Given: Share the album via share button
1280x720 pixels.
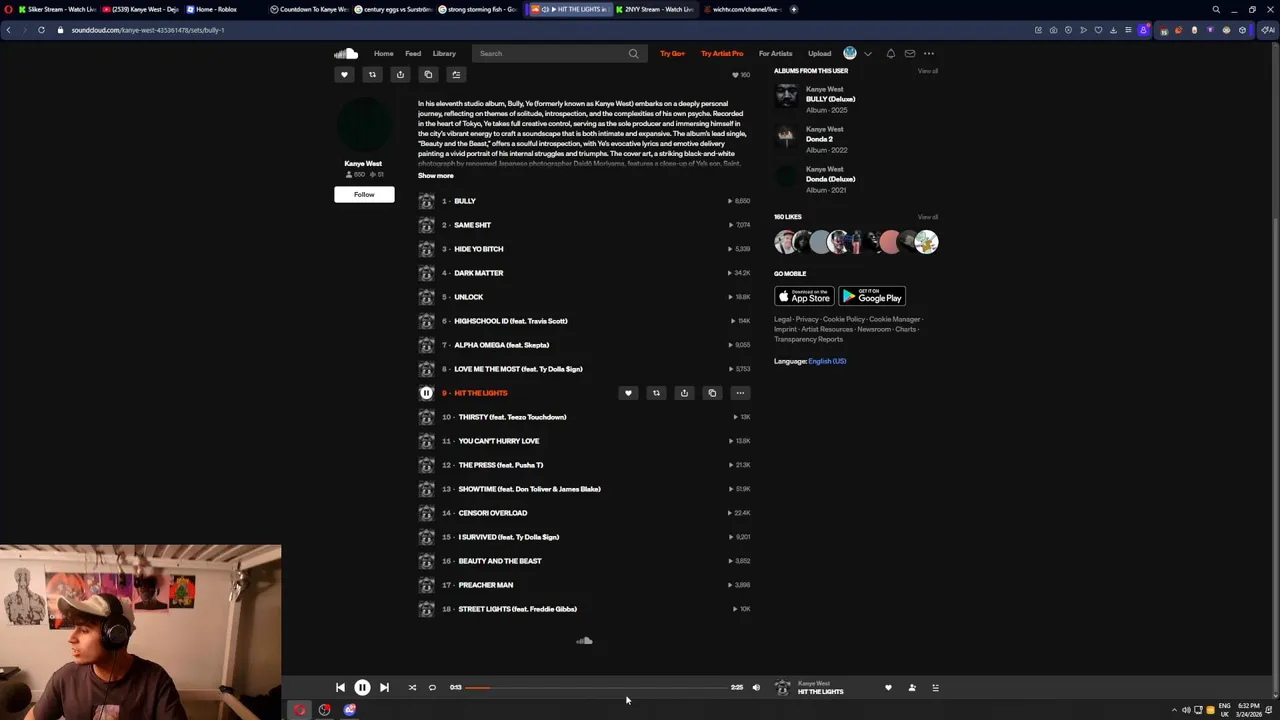Looking at the screenshot, I should pos(400,74).
